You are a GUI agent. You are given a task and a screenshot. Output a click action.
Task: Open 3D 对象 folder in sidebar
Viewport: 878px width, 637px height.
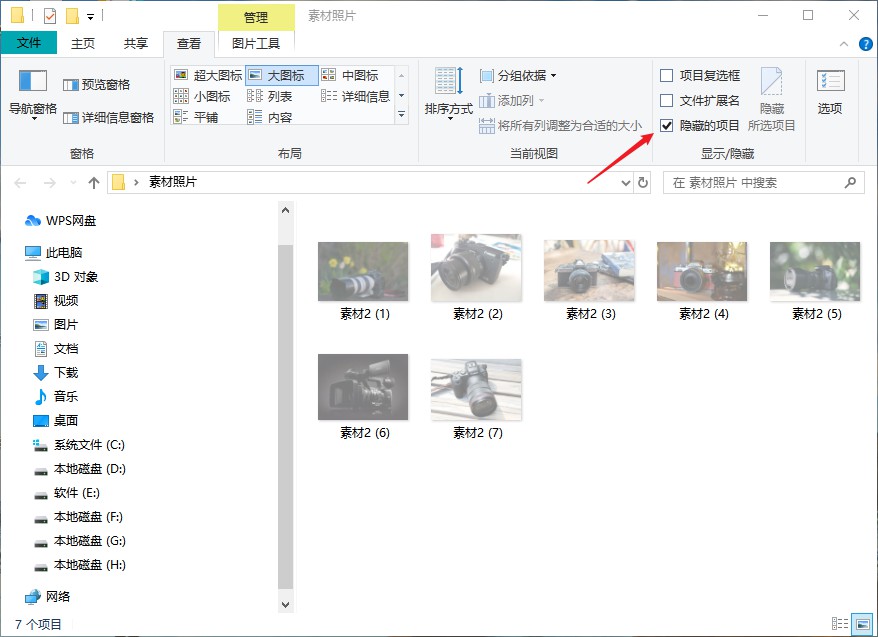point(65,277)
